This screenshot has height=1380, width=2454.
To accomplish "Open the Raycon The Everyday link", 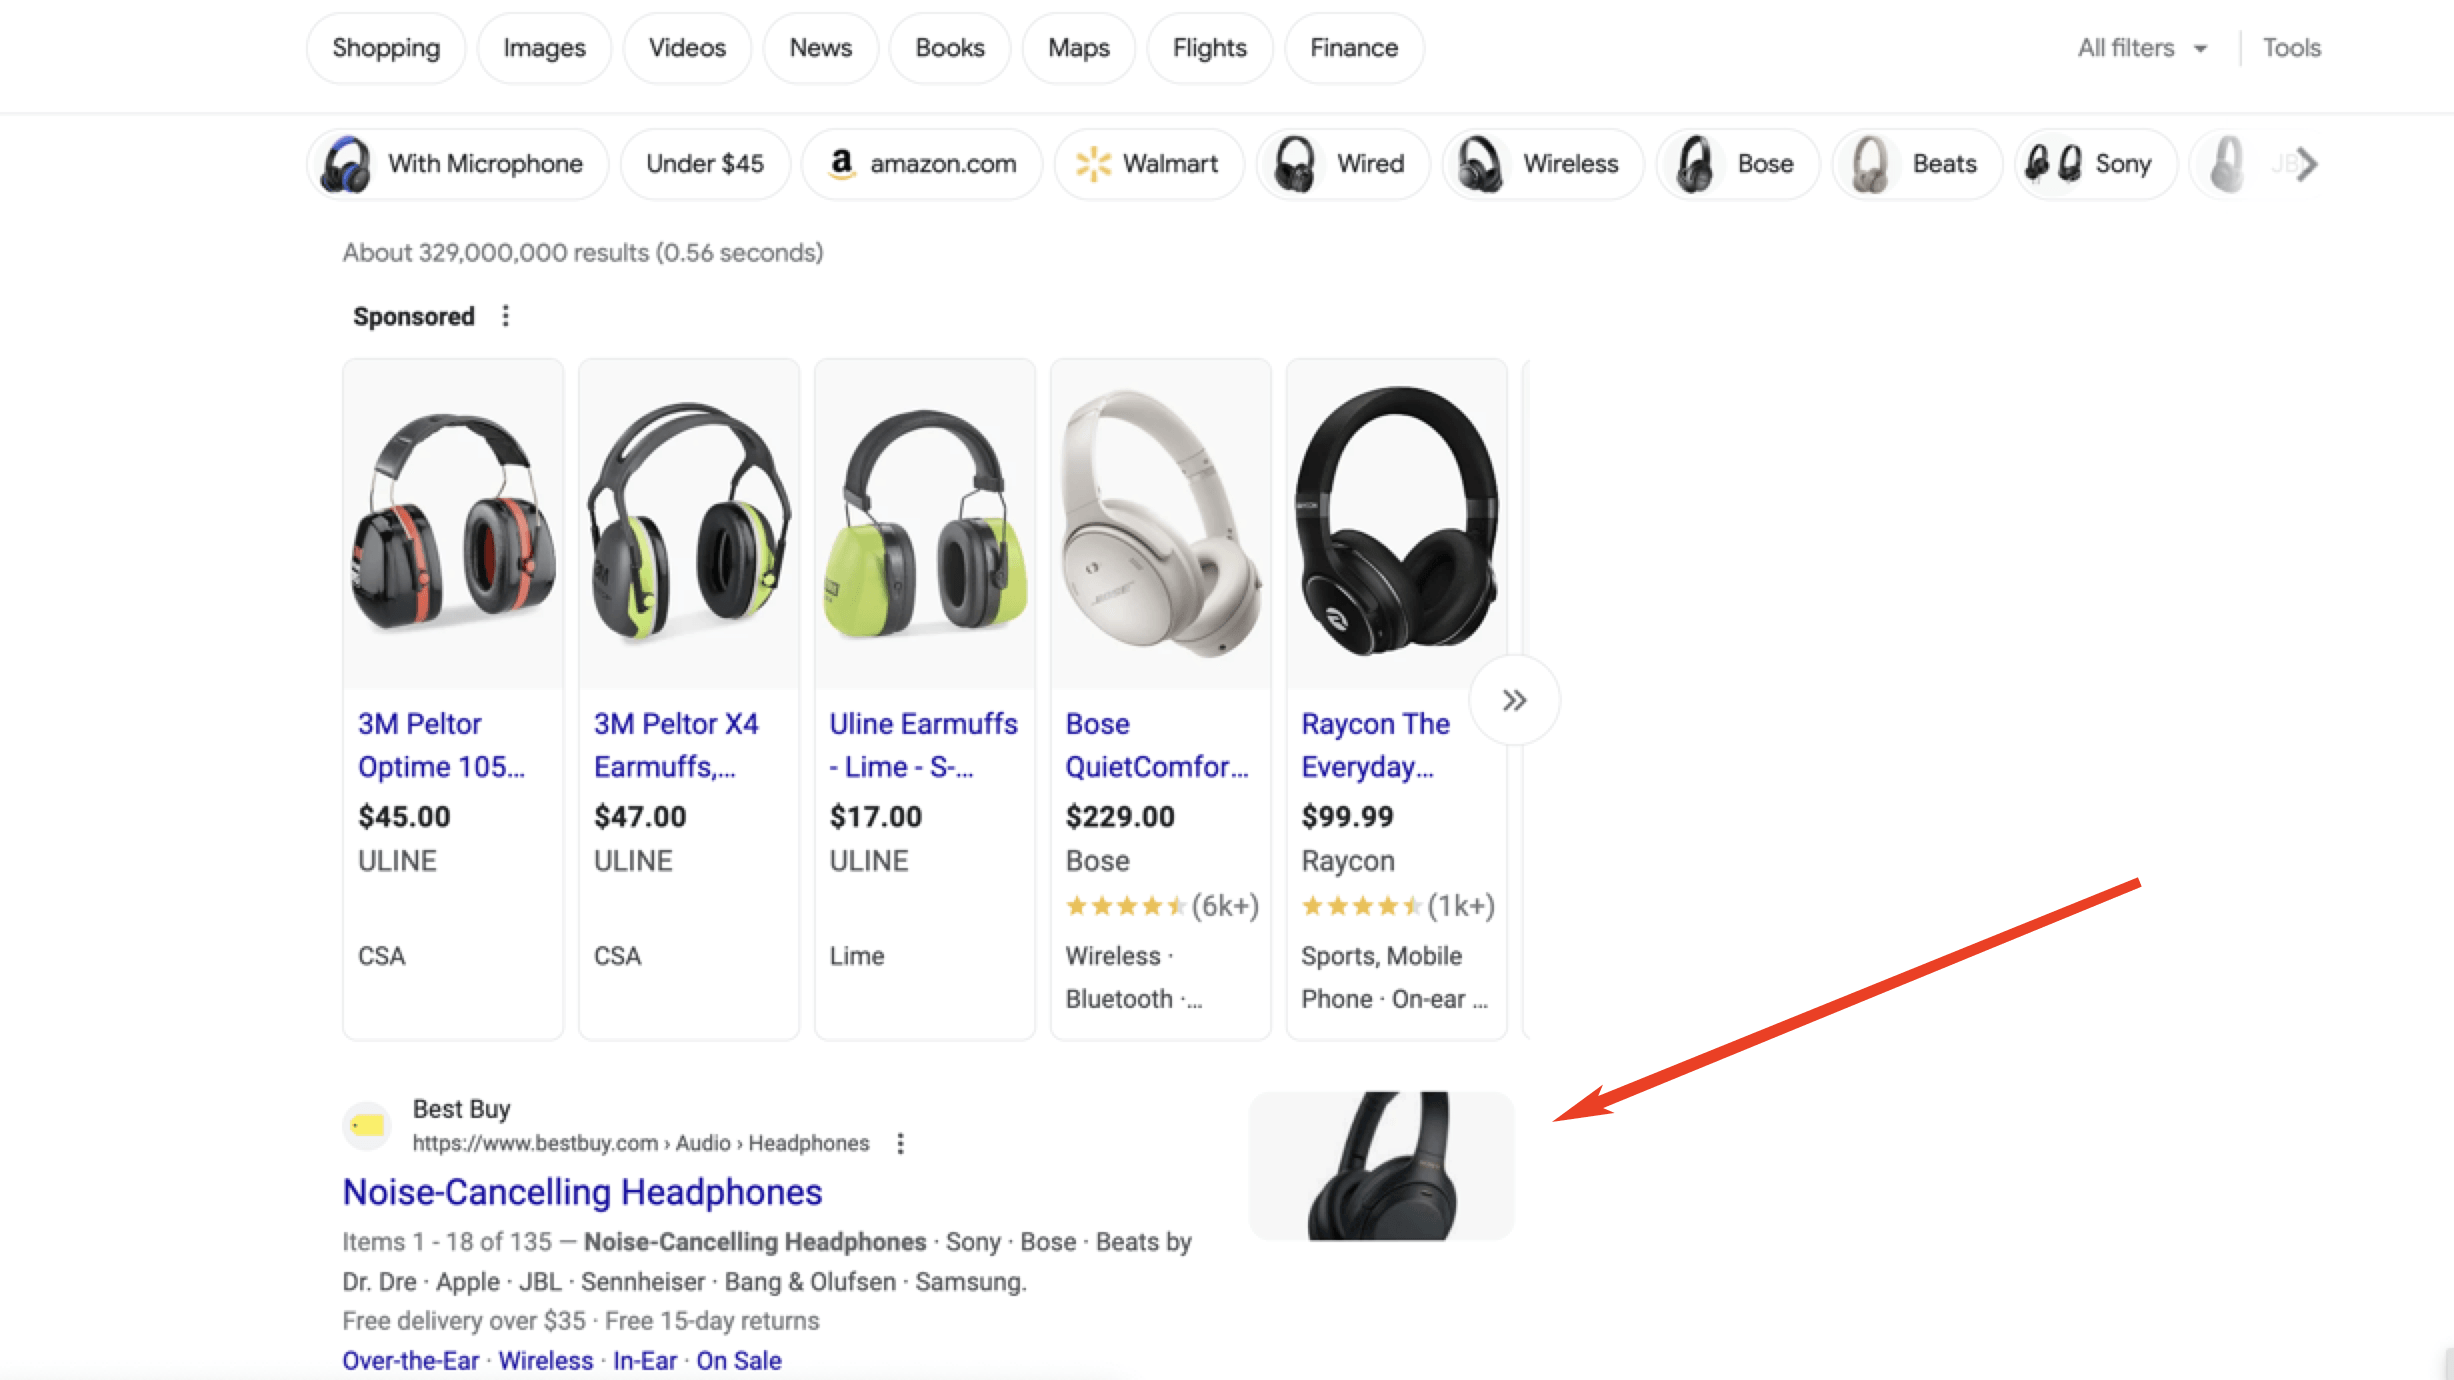I will [x=1375, y=745].
